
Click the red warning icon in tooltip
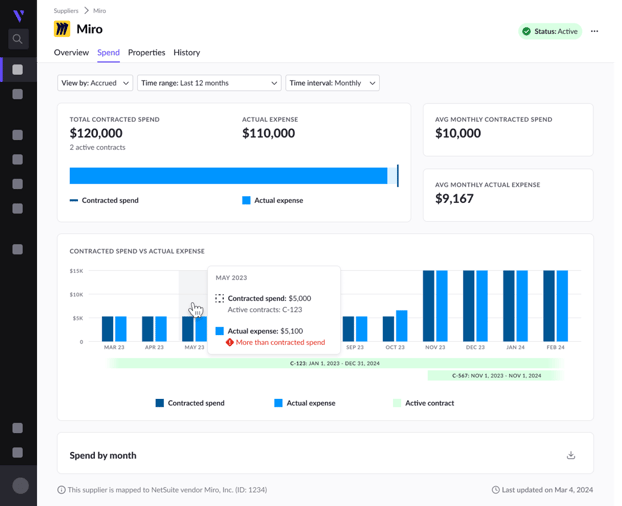[229, 342]
